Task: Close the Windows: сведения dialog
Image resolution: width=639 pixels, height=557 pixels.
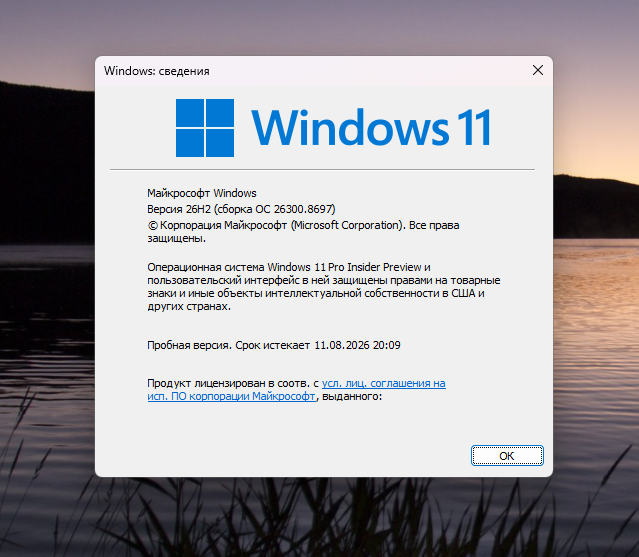Action: 538,70
